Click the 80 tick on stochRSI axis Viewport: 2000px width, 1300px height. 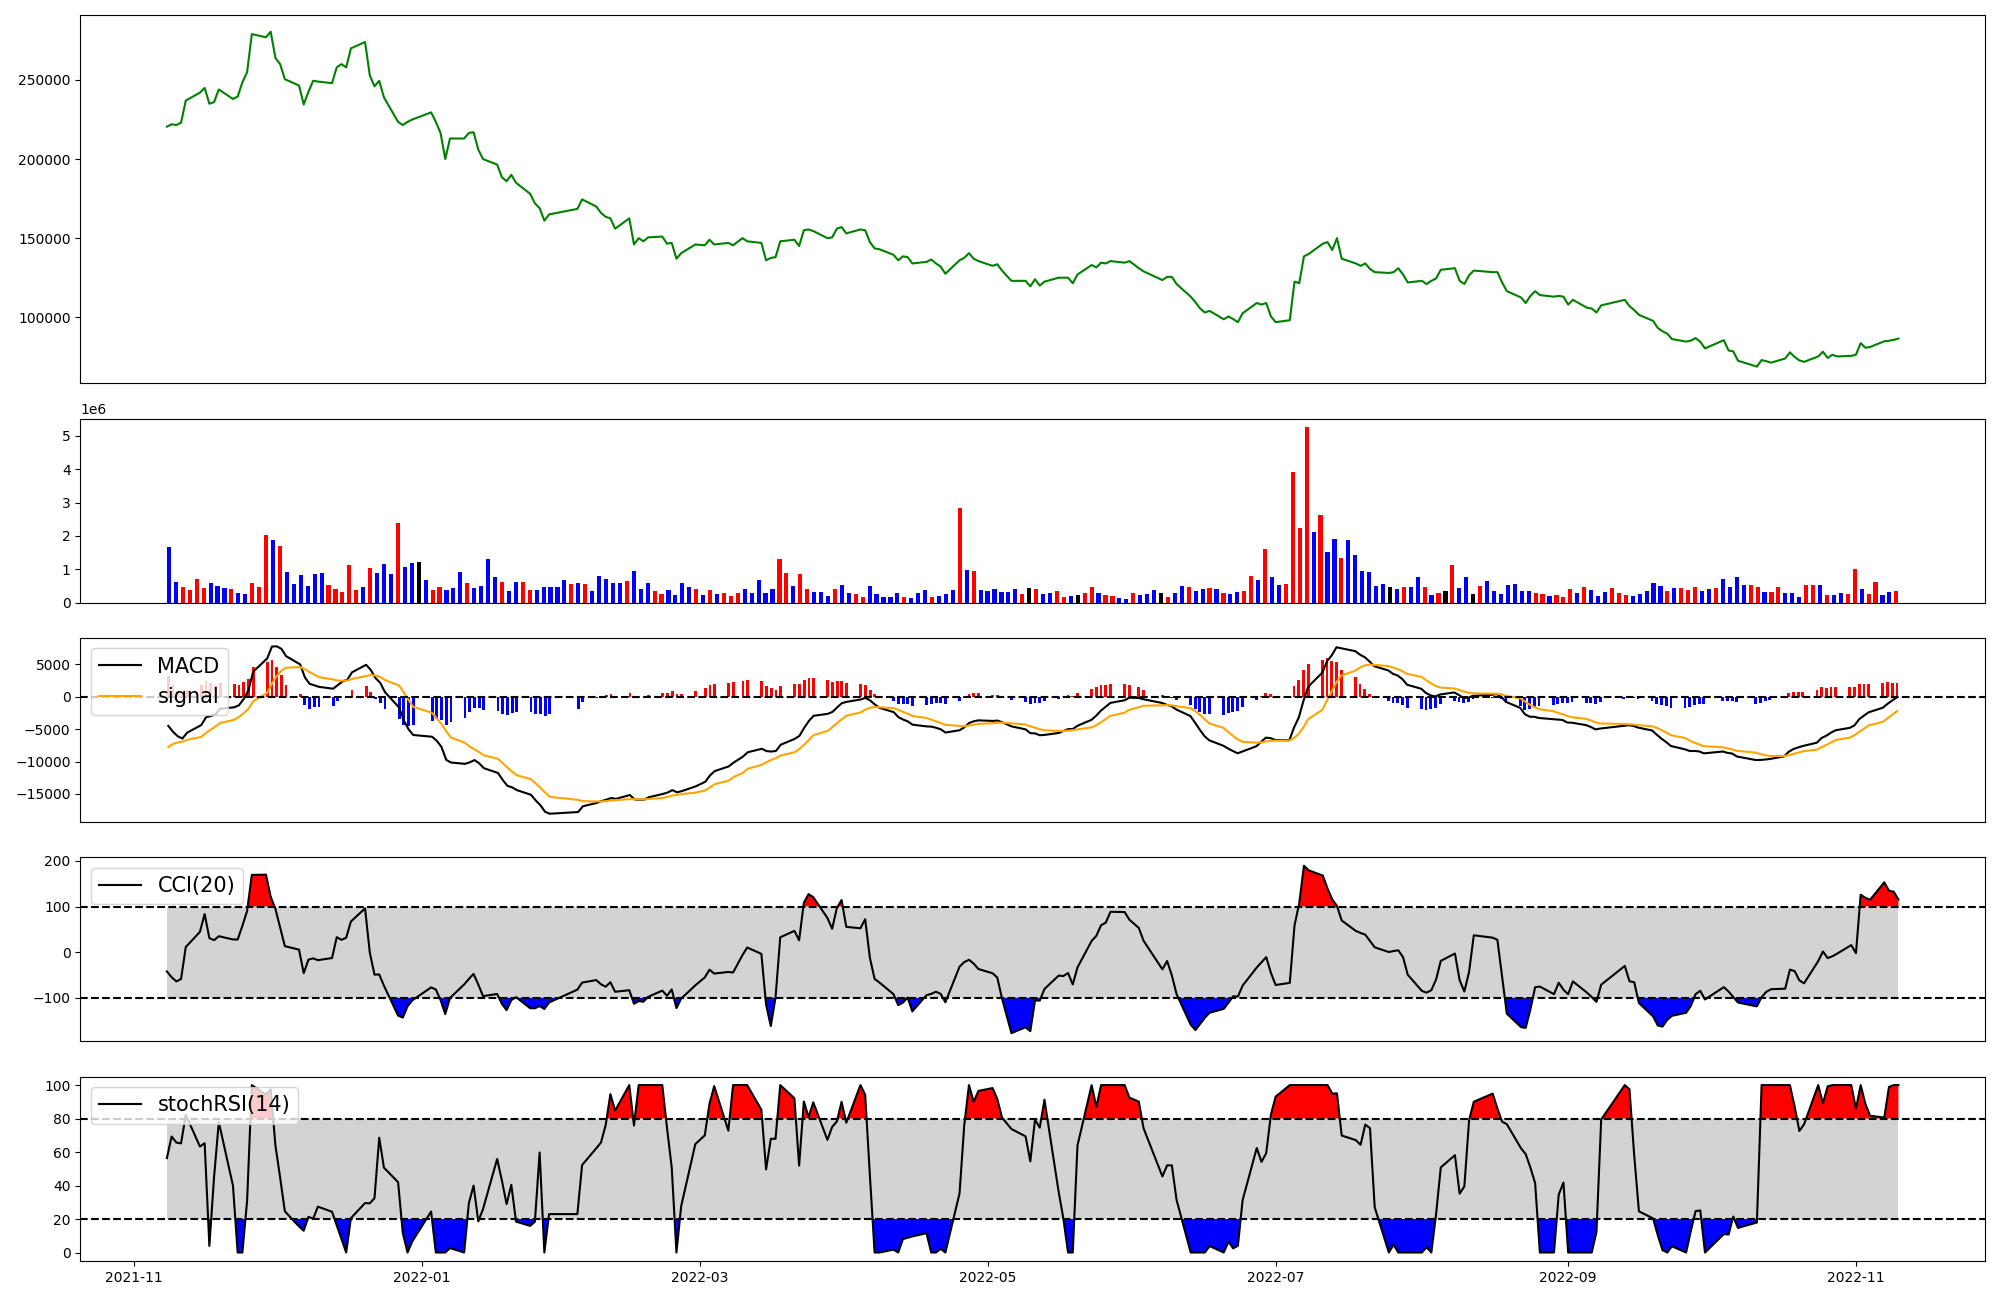[x=62, y=1120]
